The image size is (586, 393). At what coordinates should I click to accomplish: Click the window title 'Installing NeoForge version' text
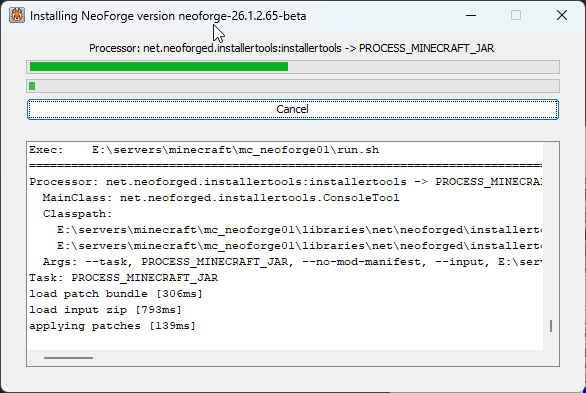click(x=168, y=16)
